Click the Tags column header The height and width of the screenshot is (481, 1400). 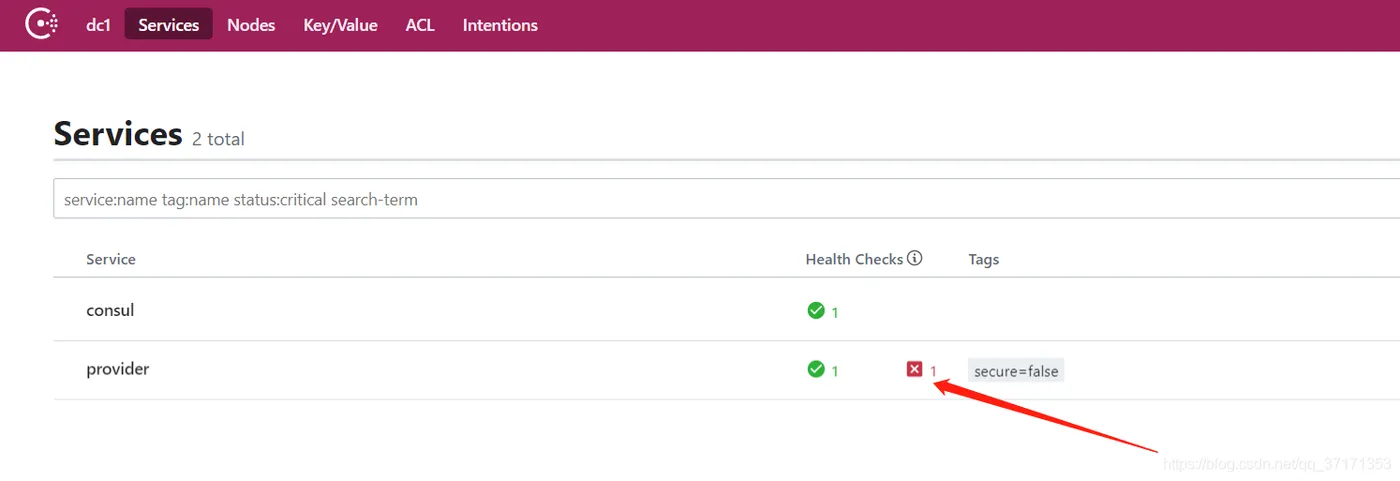point(983,259)
